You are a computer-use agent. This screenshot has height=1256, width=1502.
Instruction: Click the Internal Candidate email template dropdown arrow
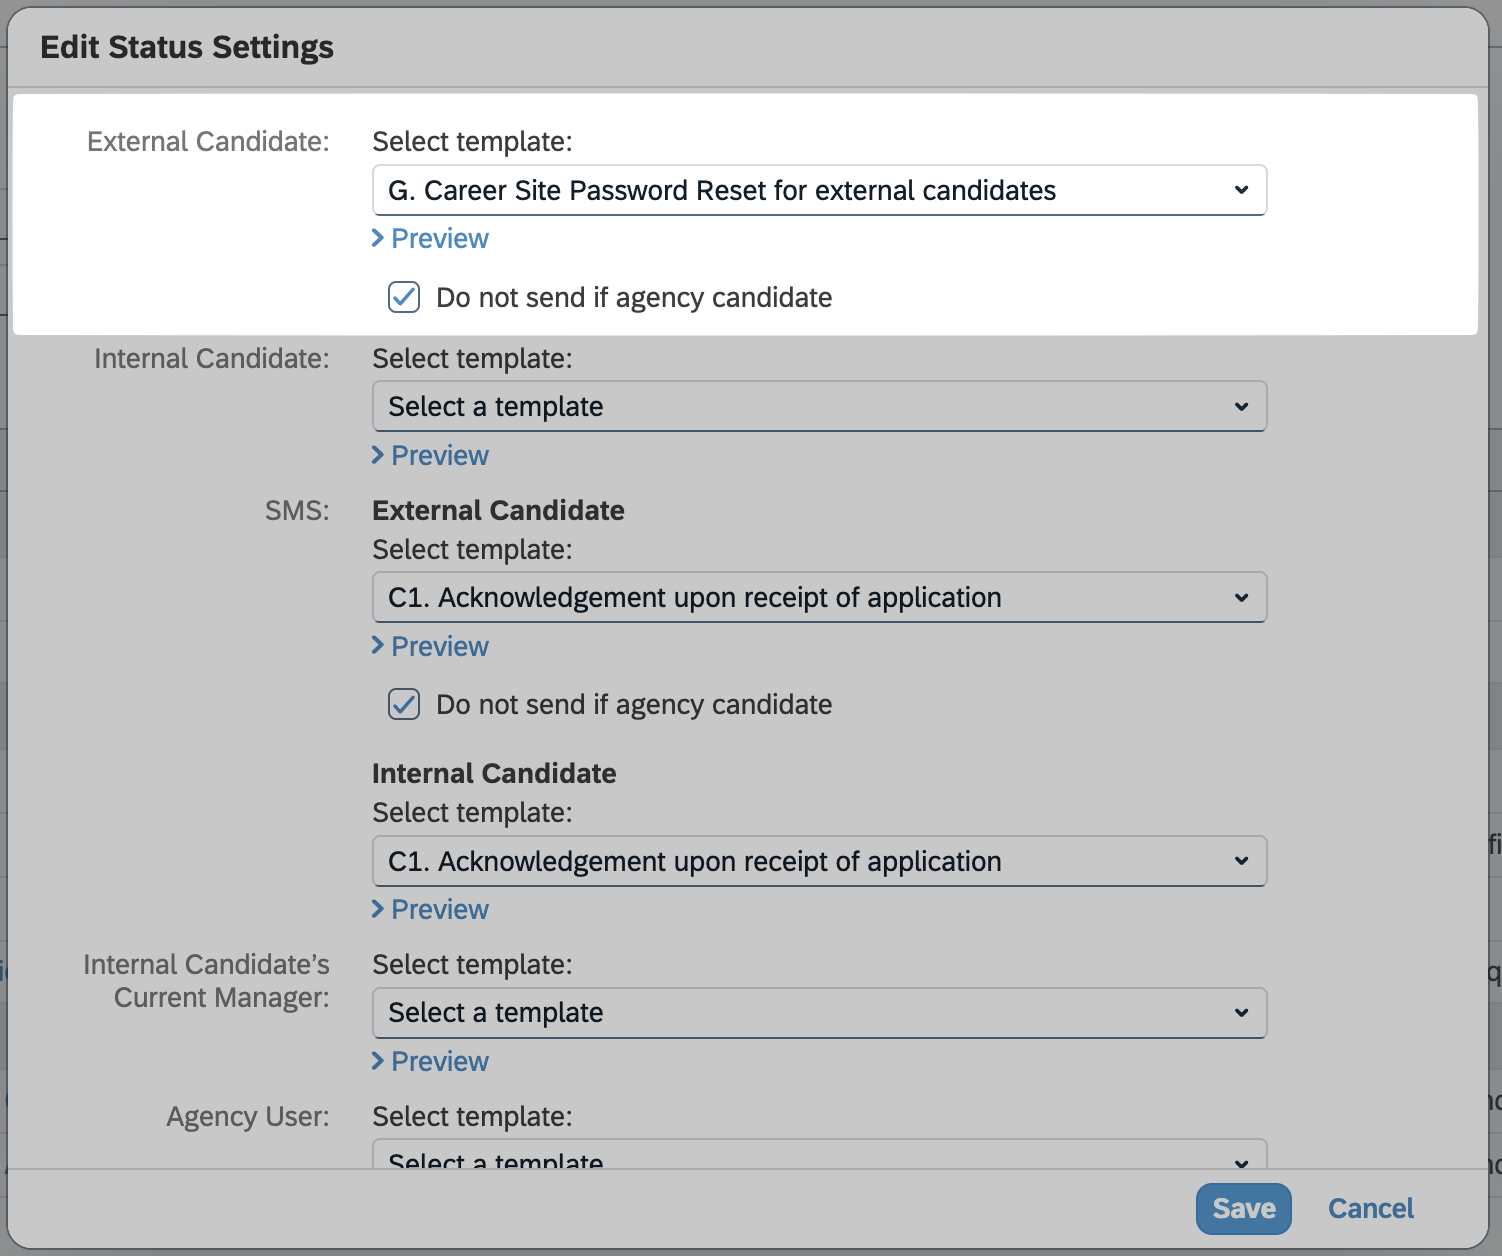coord(1241,407)
